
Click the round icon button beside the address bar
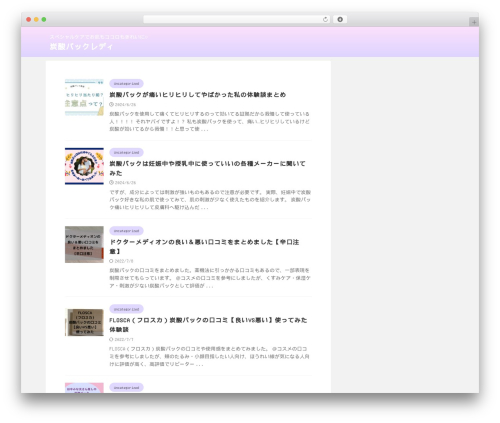point(340,20)
